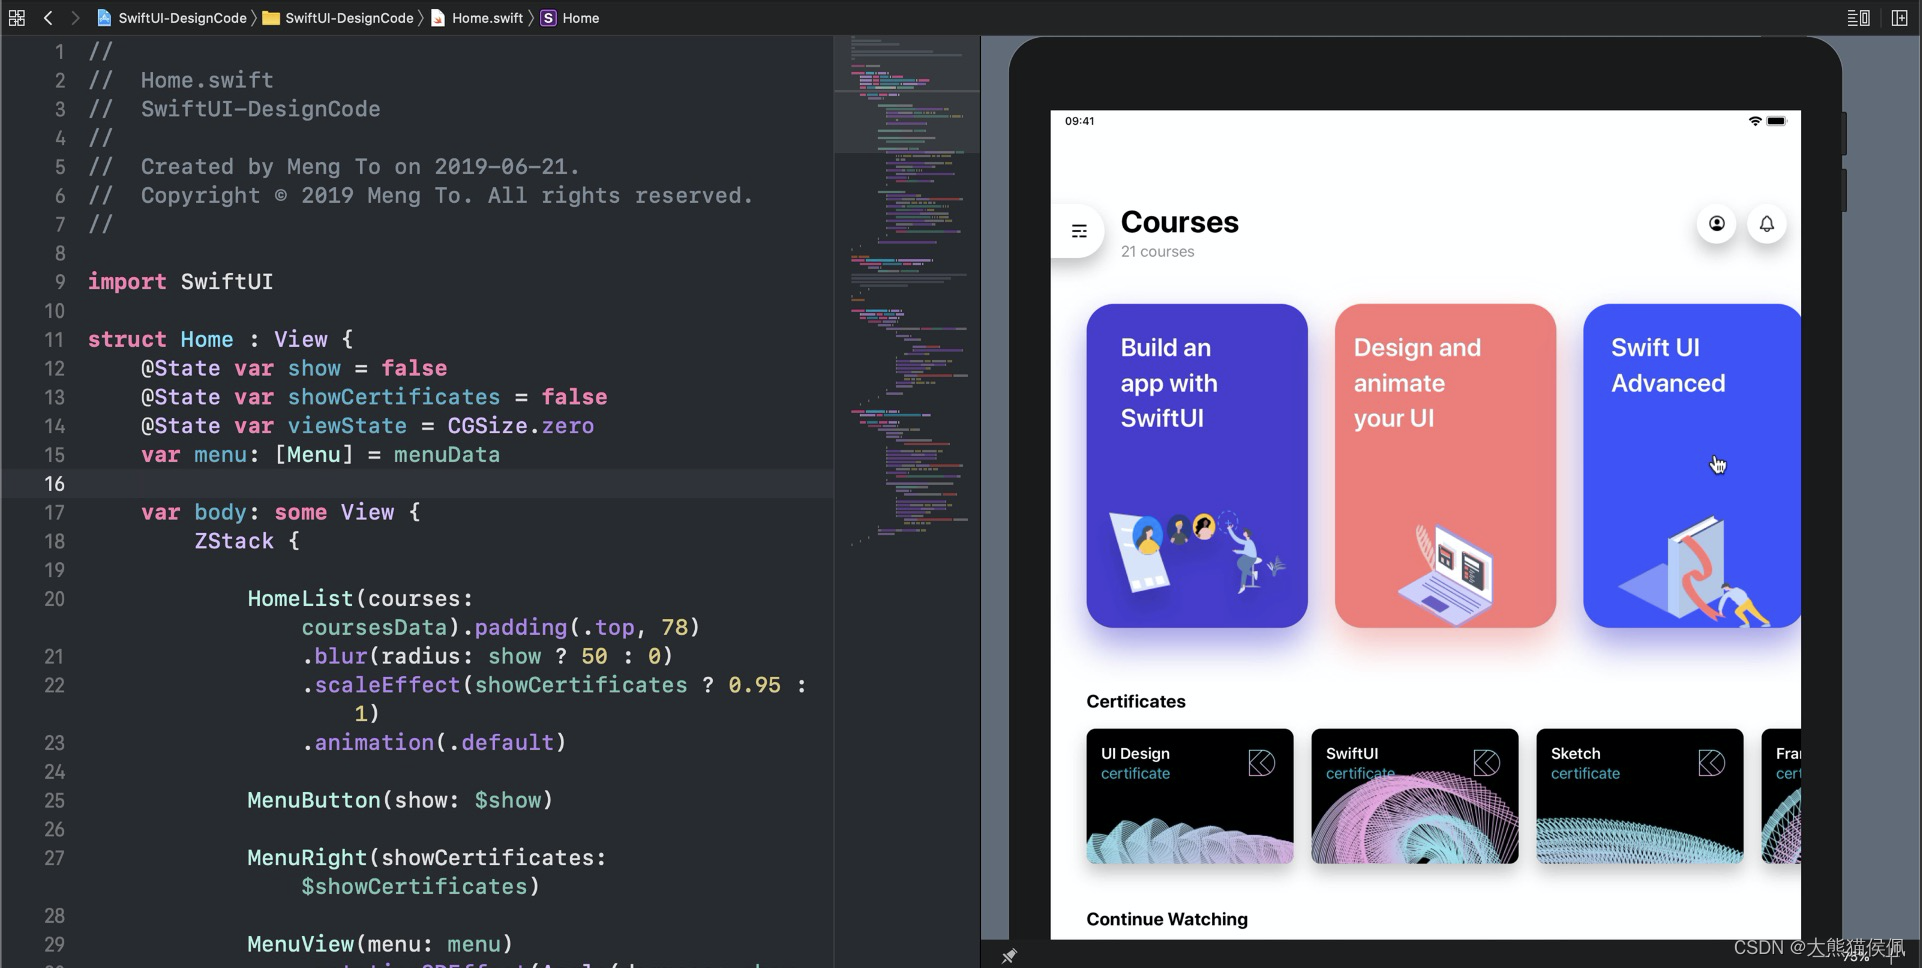Click '.animation(.default)' on line 23
This screenshot has width=1922, height=968.
click(434, 743)
